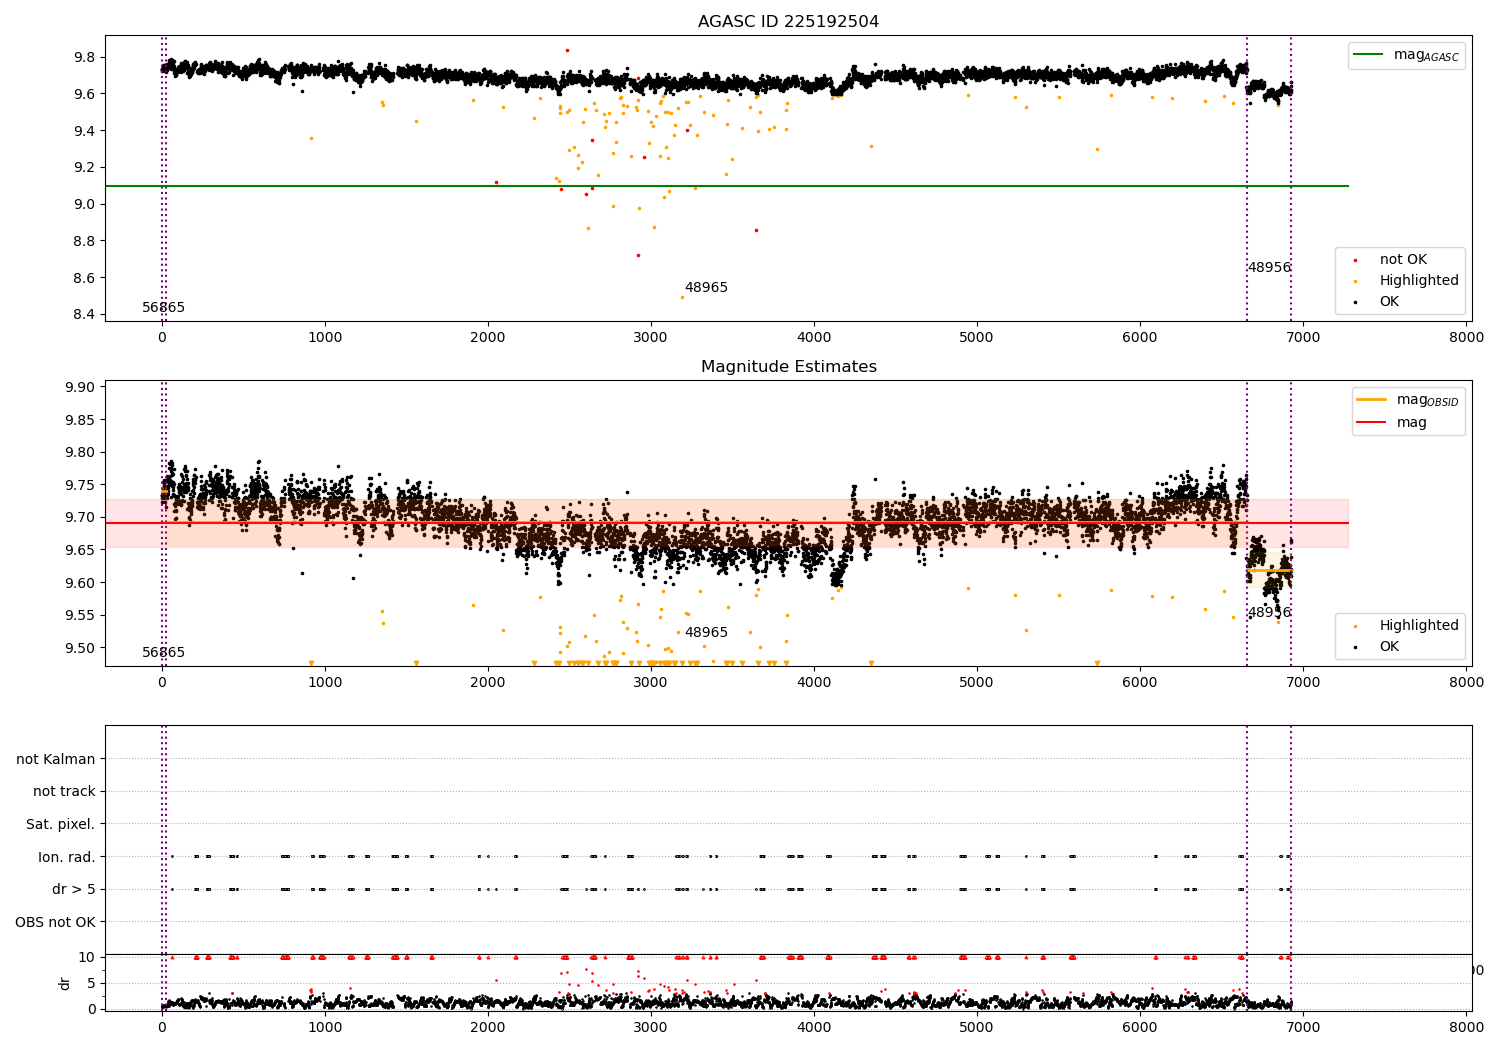Screen dimensions: 1500x1050
Task: Click the "9.0" y-tick label in the top plot
Action: 85,205
